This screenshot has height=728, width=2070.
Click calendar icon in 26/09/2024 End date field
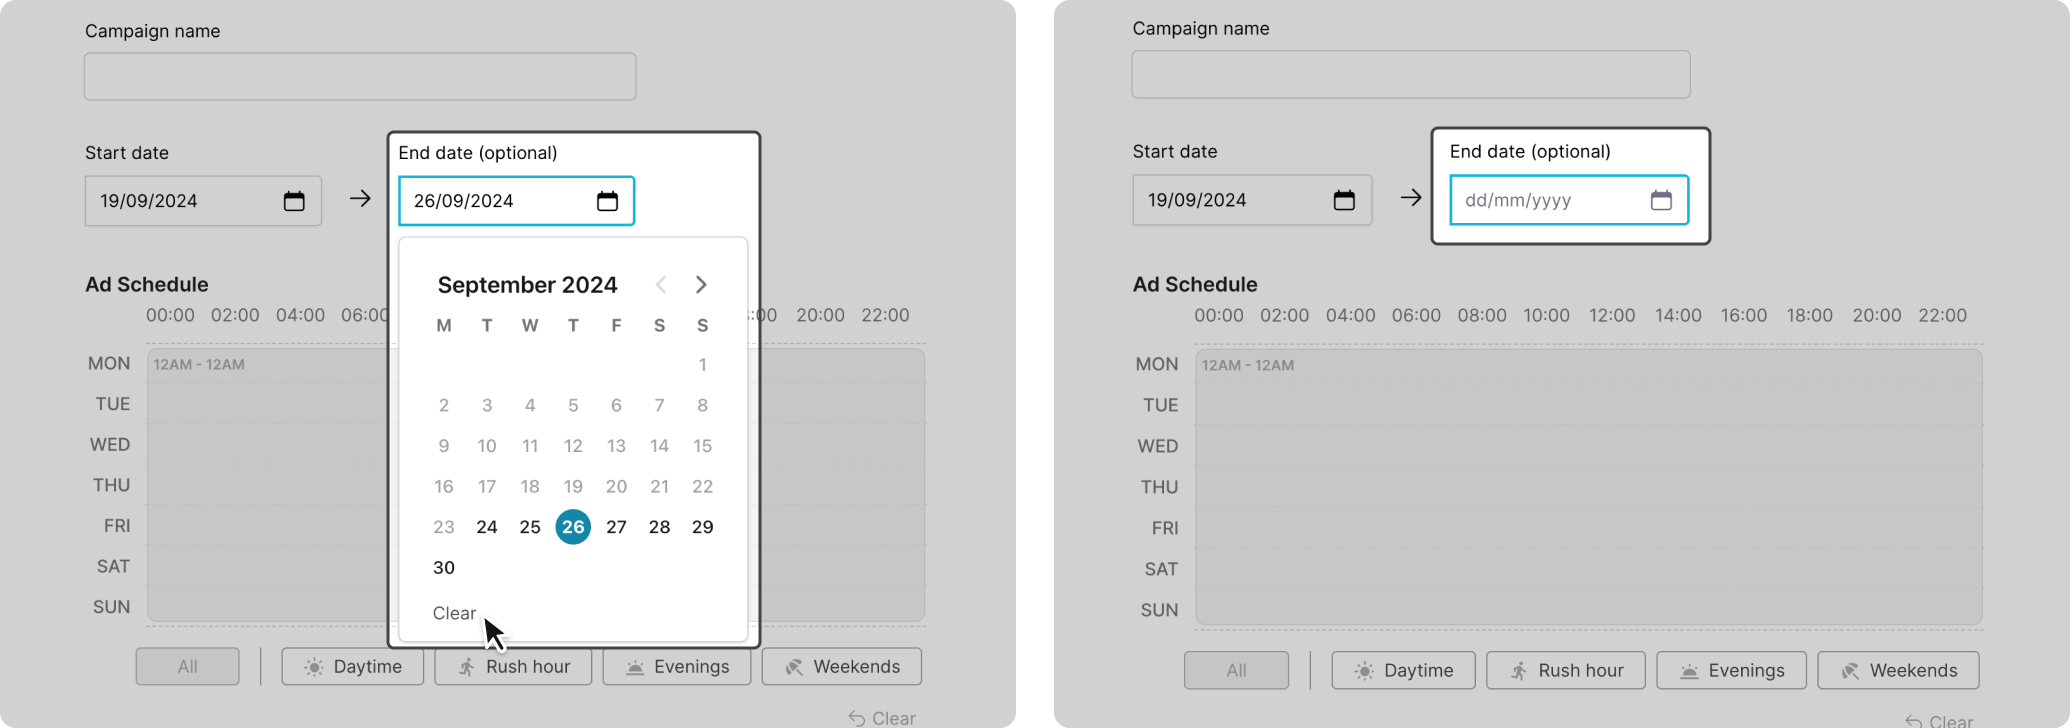click(x=607, y=201)
